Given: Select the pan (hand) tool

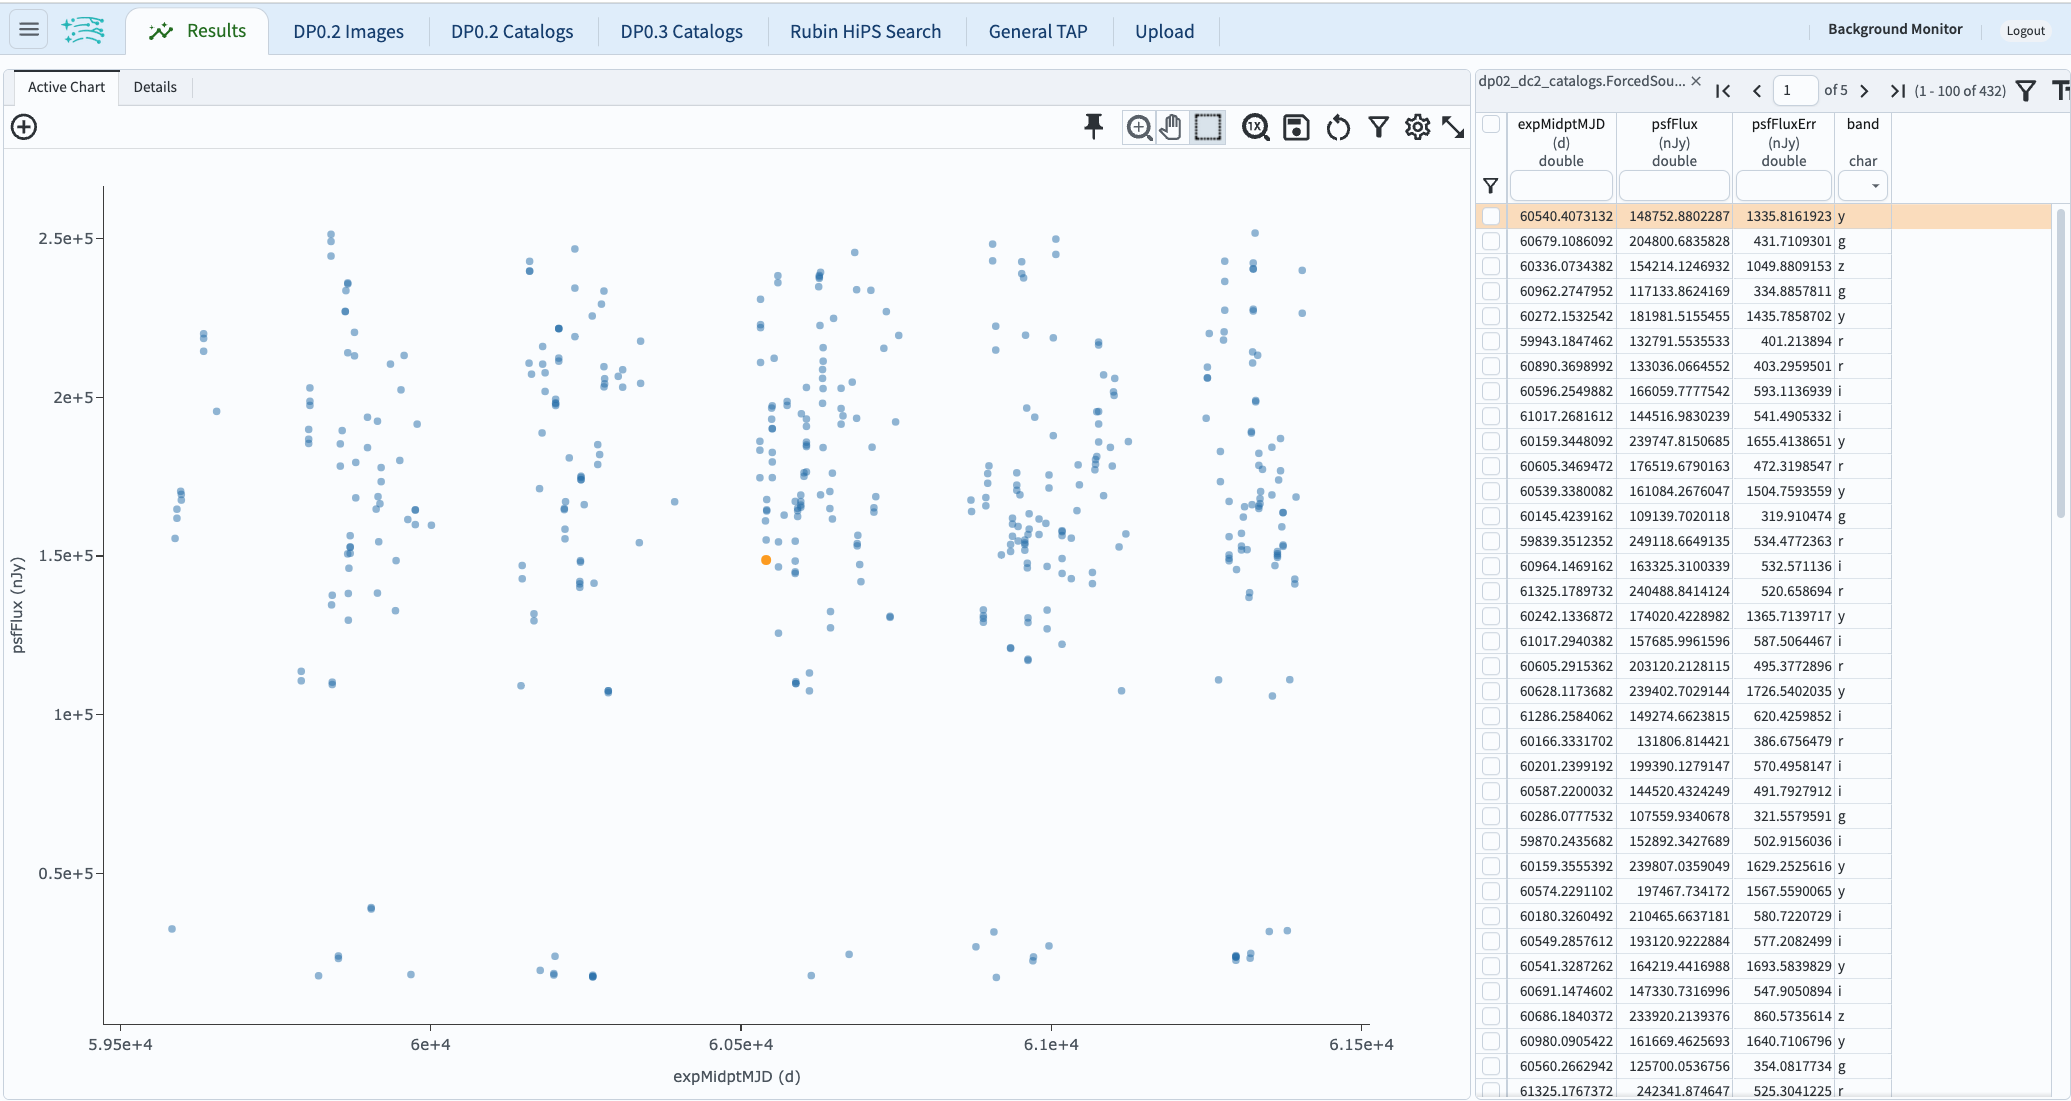Looking at the screenshot, I should click(1171, 127).
